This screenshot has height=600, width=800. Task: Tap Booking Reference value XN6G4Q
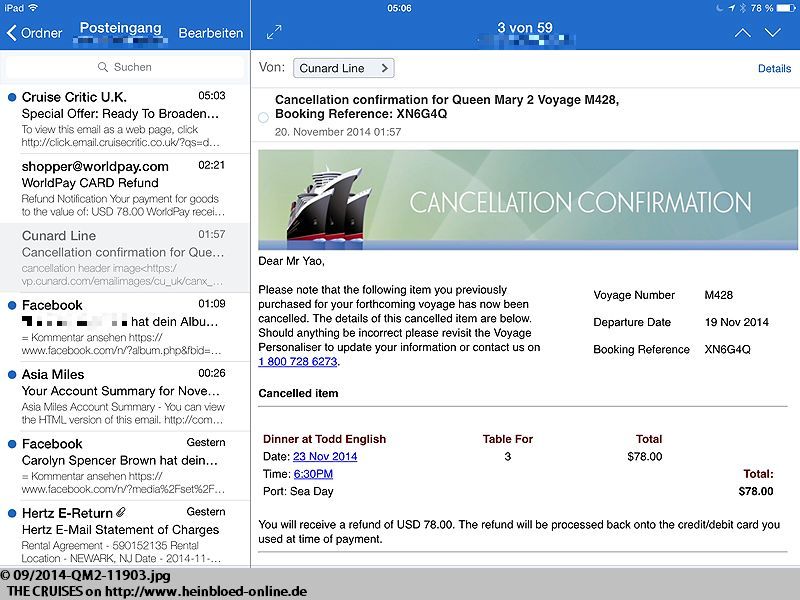pos(727,349)
